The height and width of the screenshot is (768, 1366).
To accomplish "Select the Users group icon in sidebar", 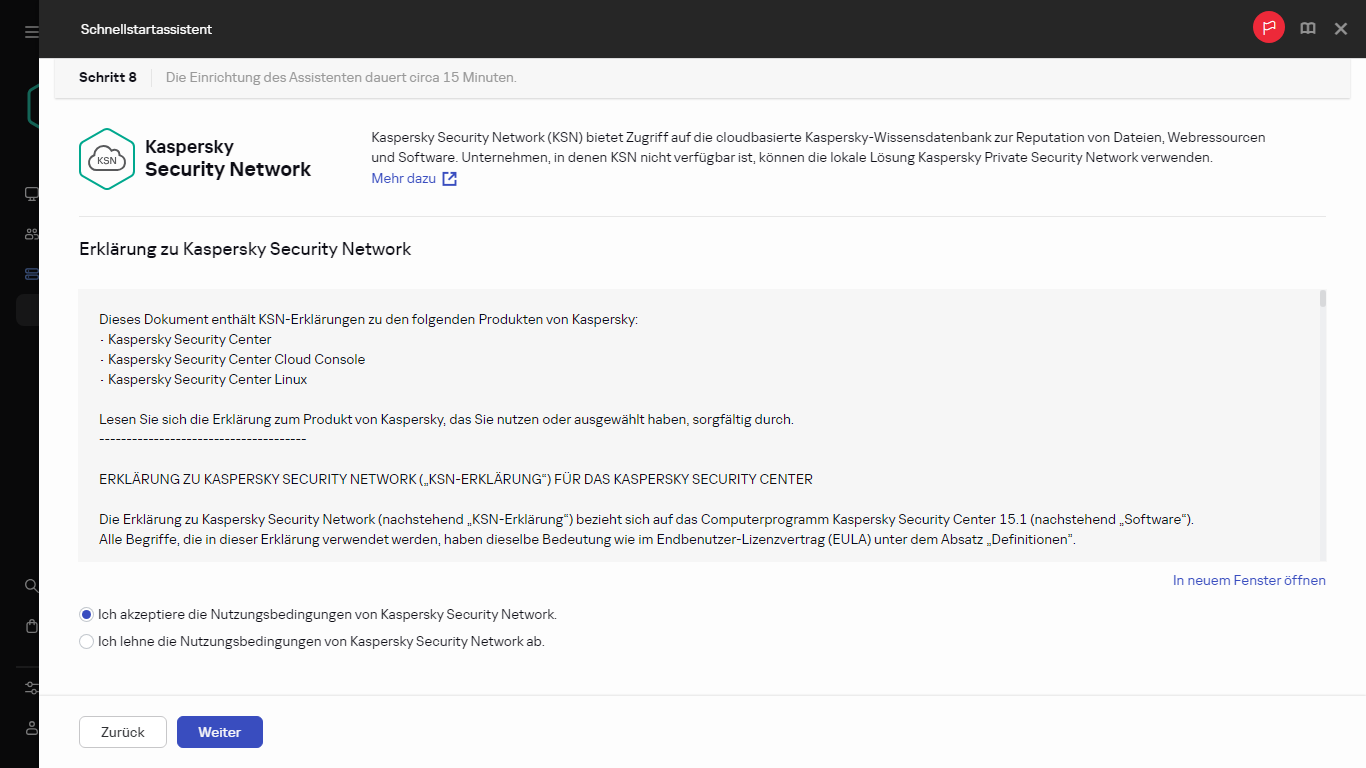I will [x=30, y=233].
